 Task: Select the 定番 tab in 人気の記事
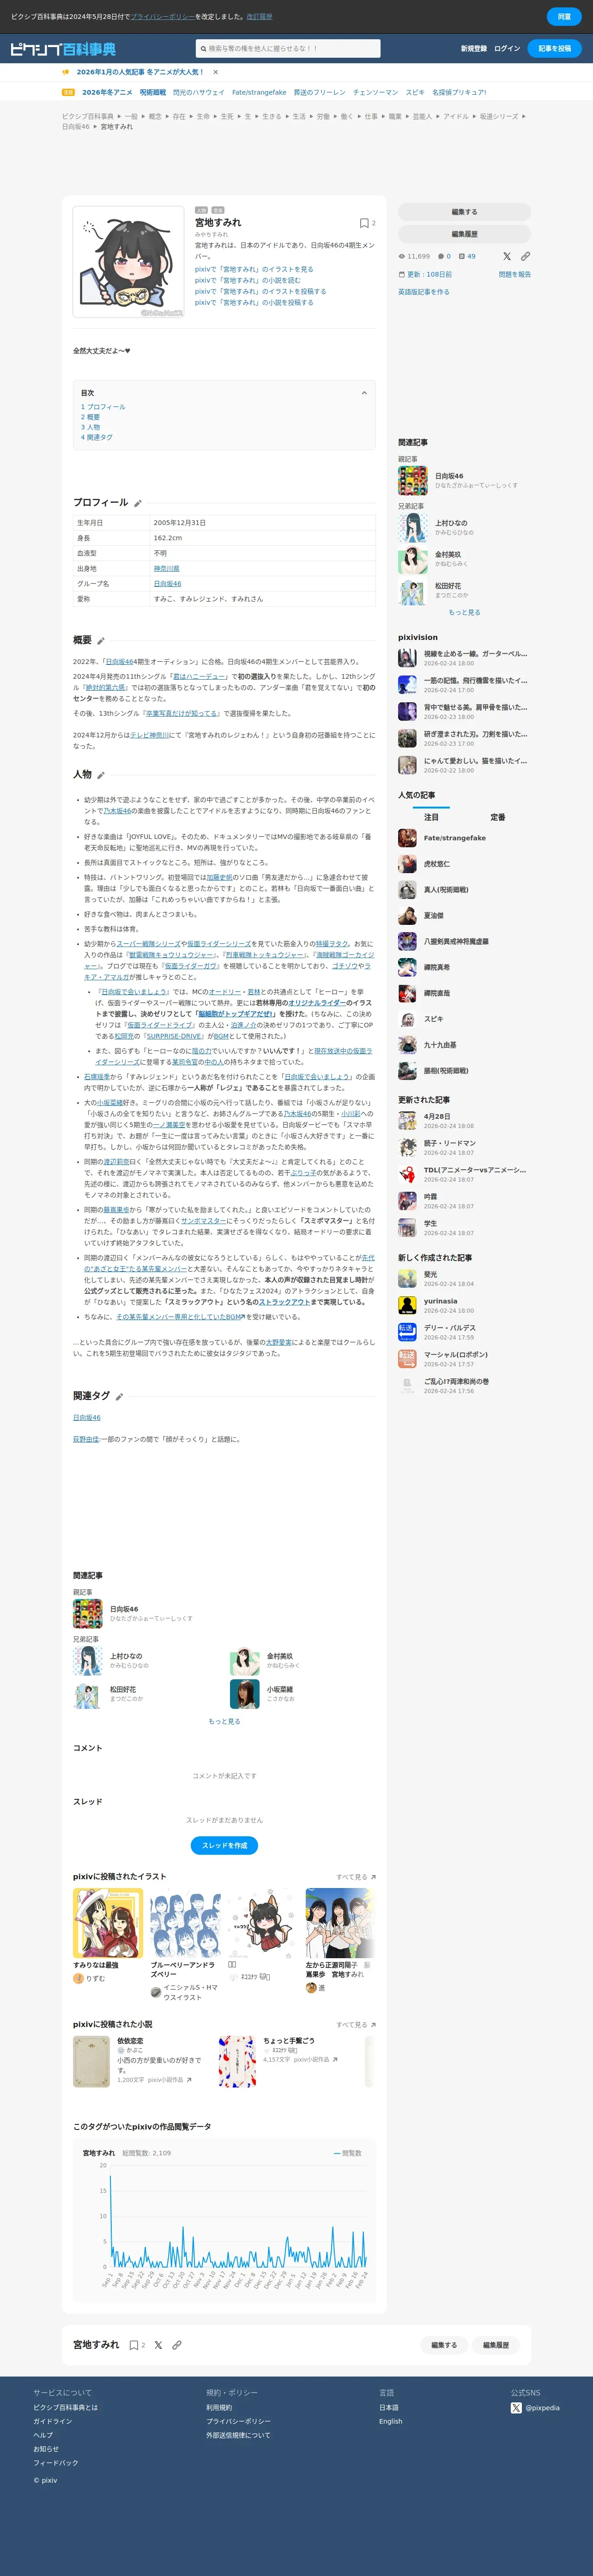point(498,817)
